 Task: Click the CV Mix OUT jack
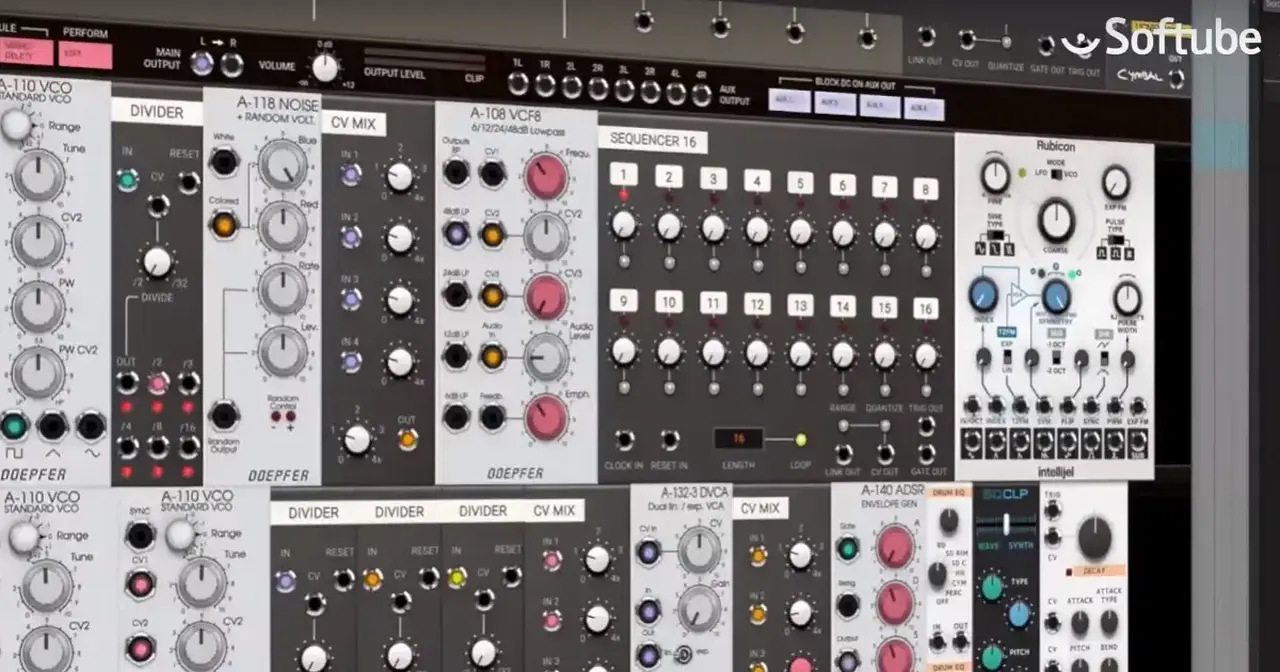tap(407, 439)
